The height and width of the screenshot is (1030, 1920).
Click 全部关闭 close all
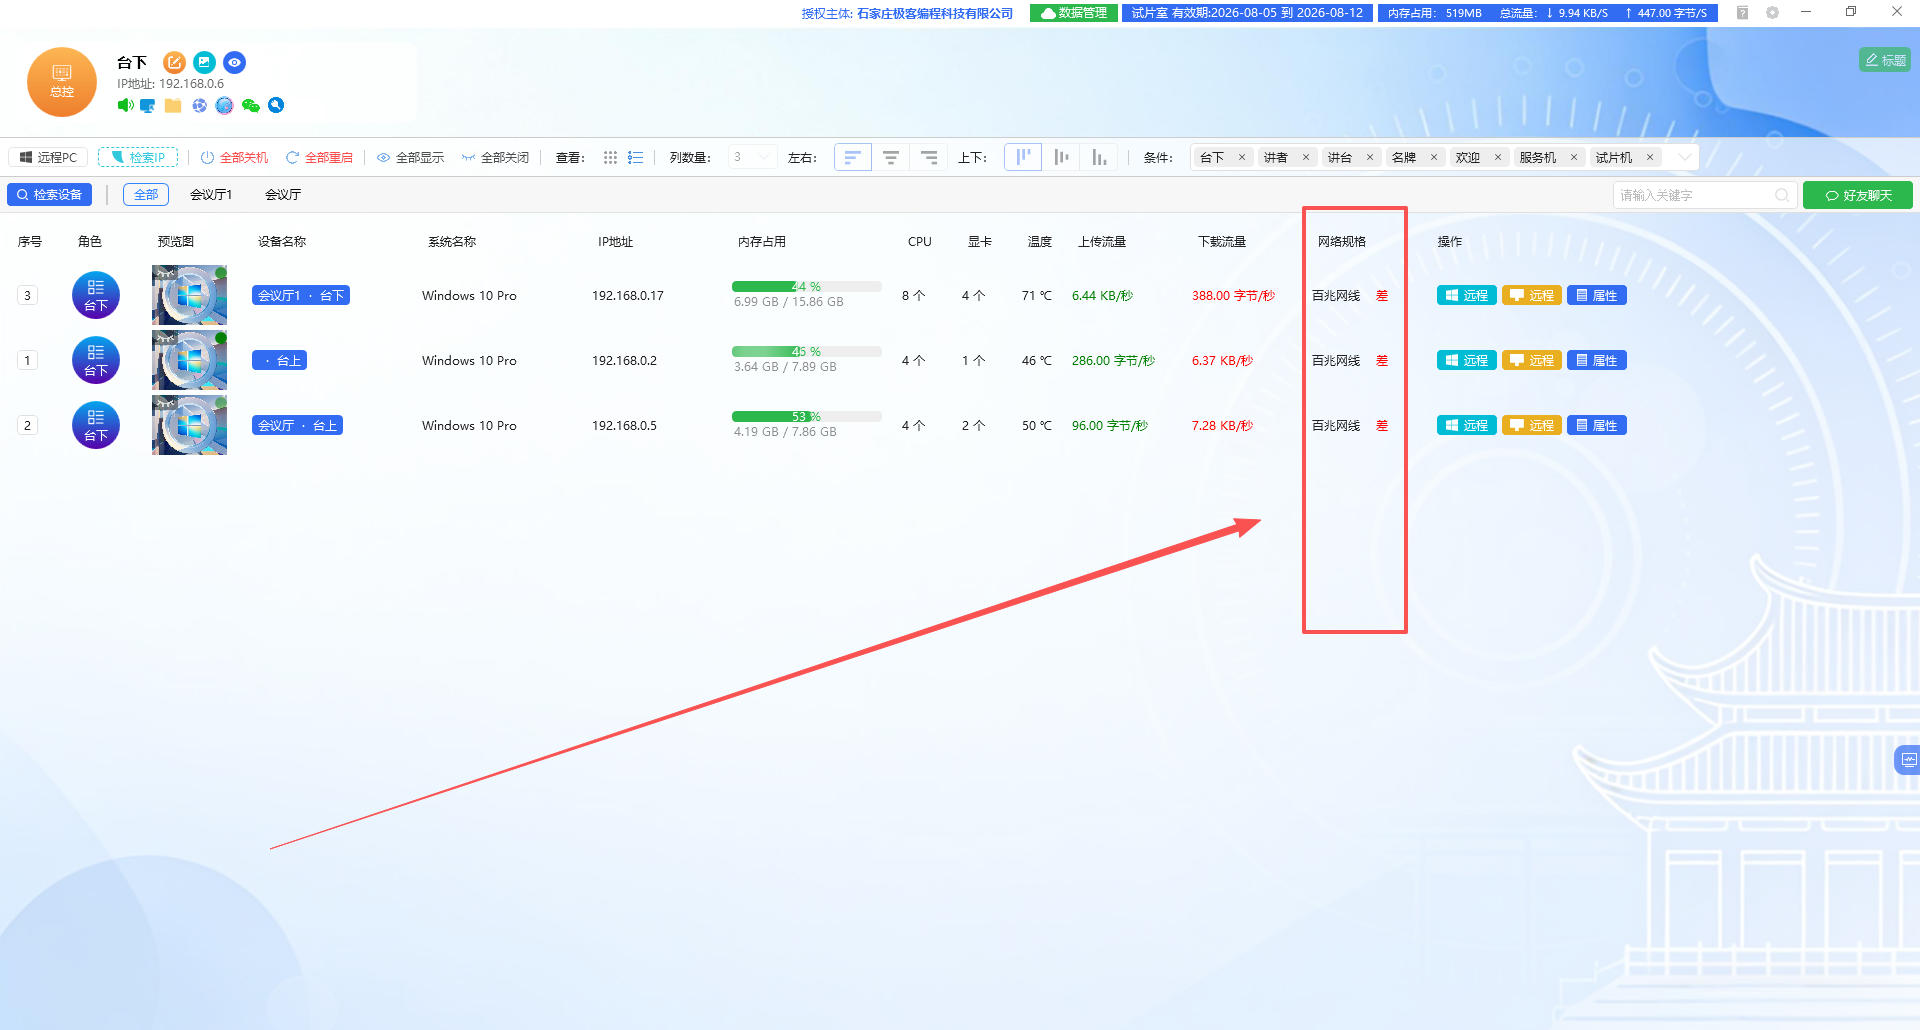pyautogui.click(x=496, y=158)
